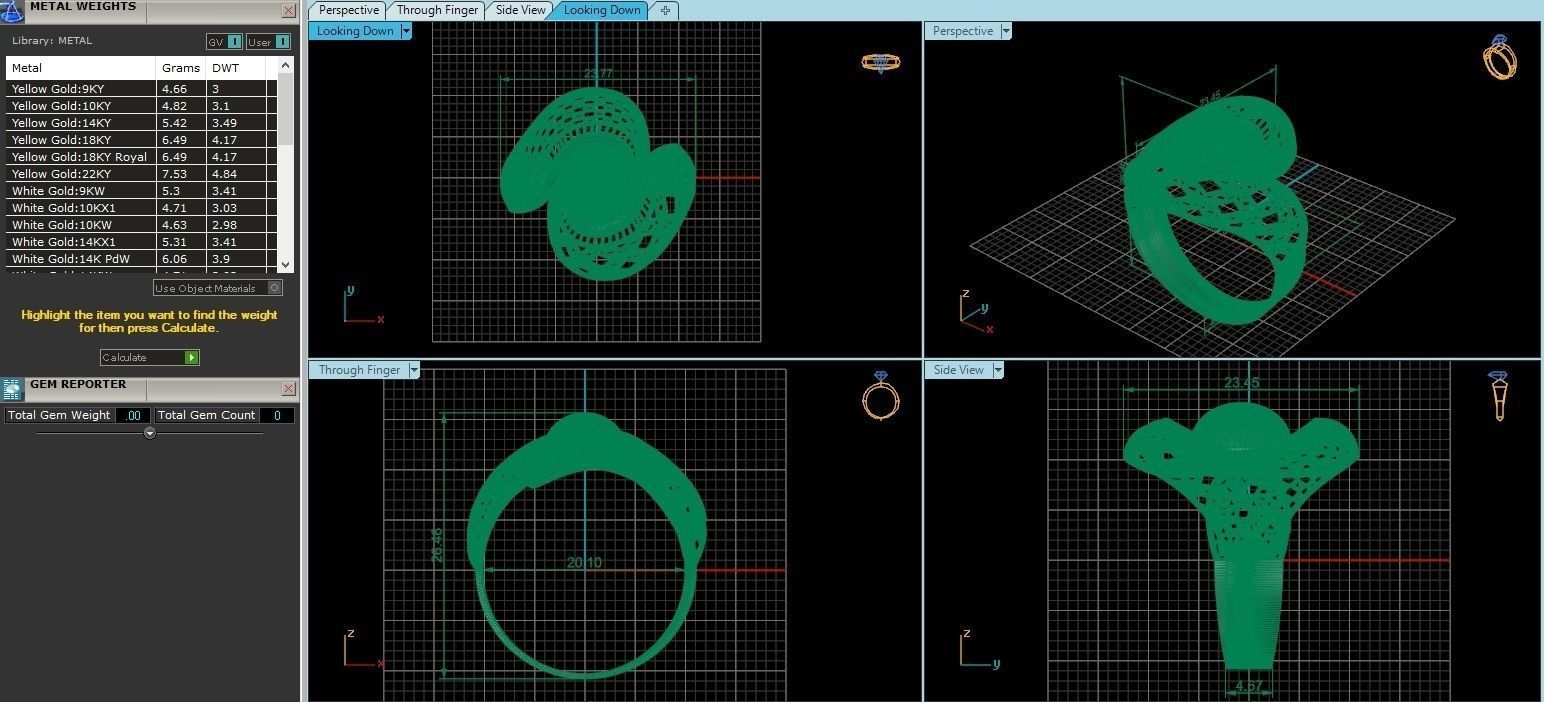Open the Perspective viewport dropdown arrow
Viewport: 1544px width, 702px height.
pyautogui.click(x=1006, y=31)
